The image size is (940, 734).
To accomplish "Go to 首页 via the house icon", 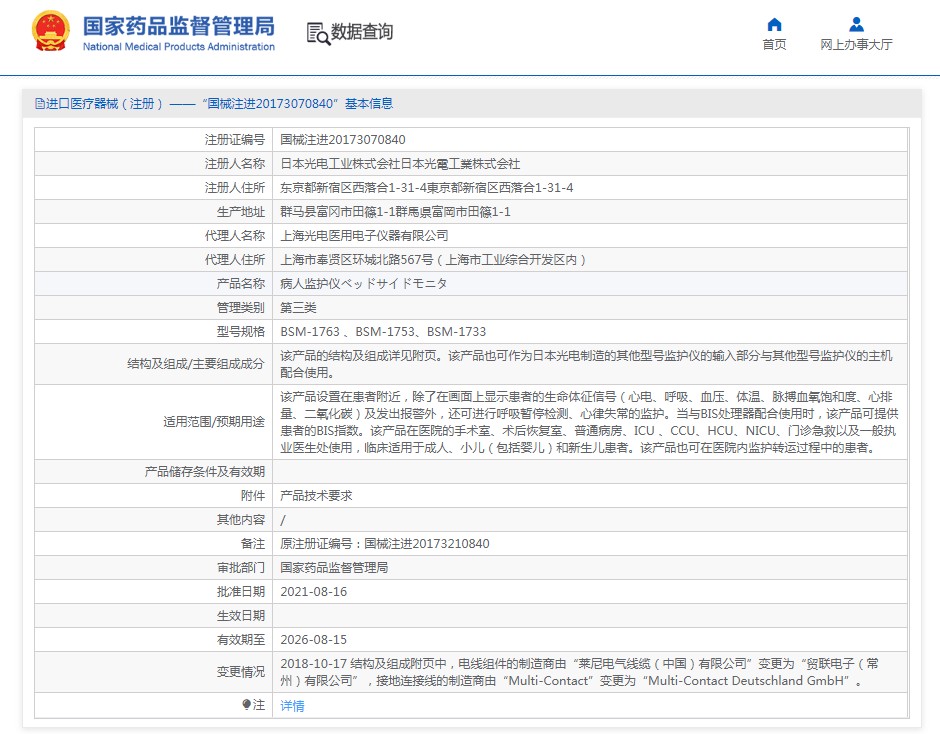I will [x=774, y=25].
